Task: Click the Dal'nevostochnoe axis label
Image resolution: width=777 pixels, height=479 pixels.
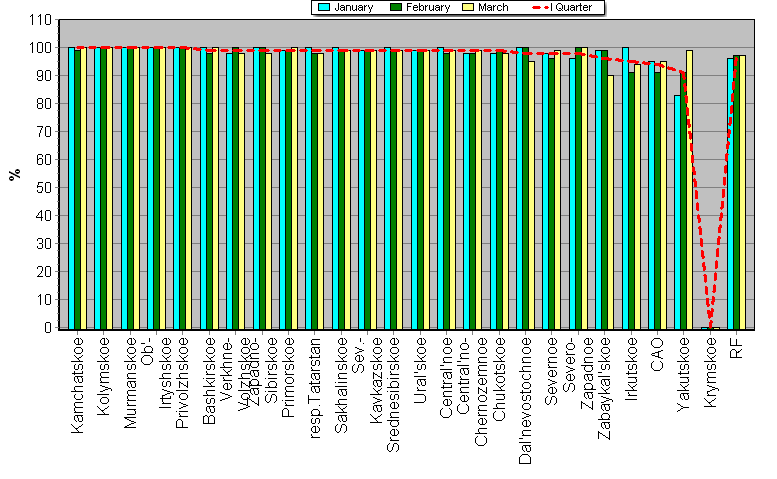Action: click(525, 401)
